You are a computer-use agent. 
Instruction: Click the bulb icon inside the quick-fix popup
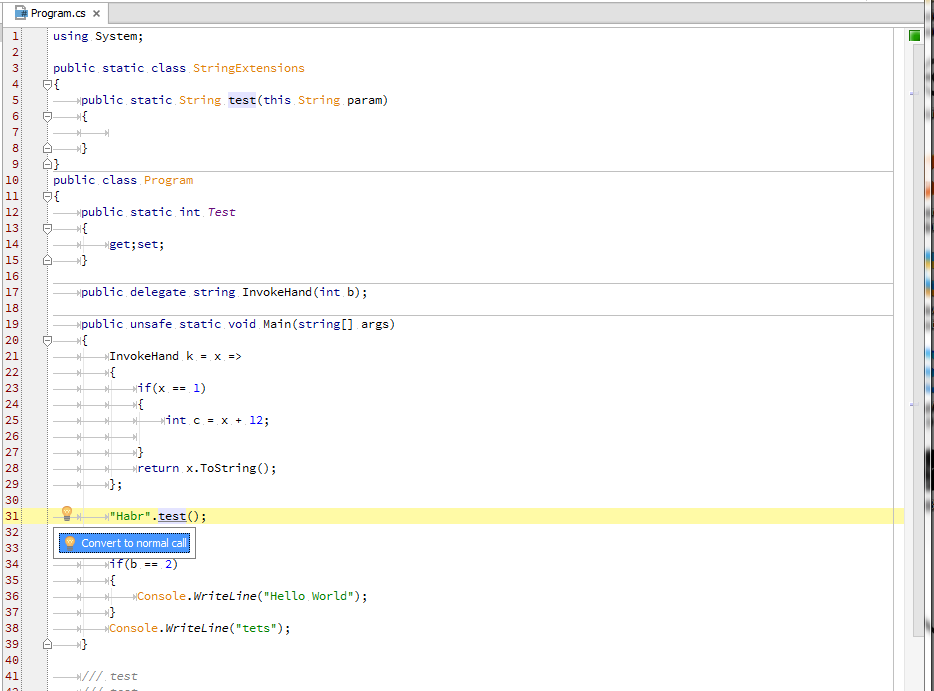click(x=70, y=543)
